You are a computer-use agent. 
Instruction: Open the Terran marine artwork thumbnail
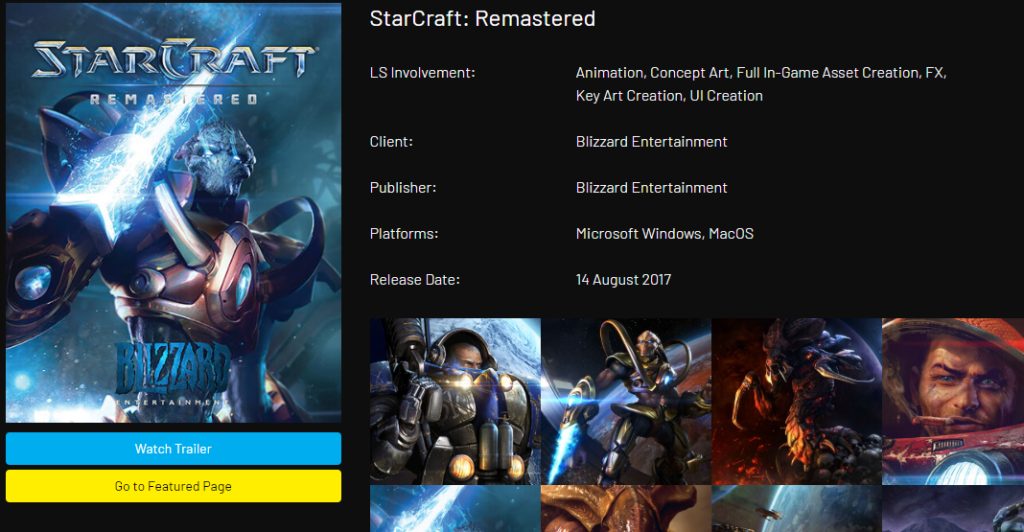(455, 401)
